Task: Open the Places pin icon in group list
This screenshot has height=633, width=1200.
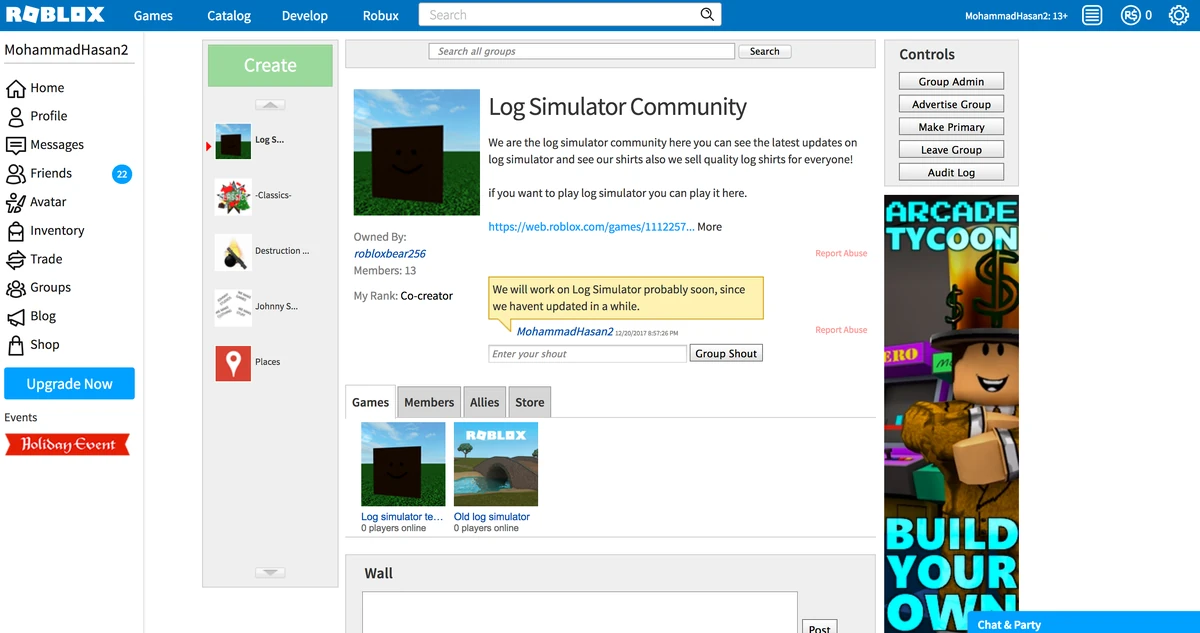Action: point(232,363)
